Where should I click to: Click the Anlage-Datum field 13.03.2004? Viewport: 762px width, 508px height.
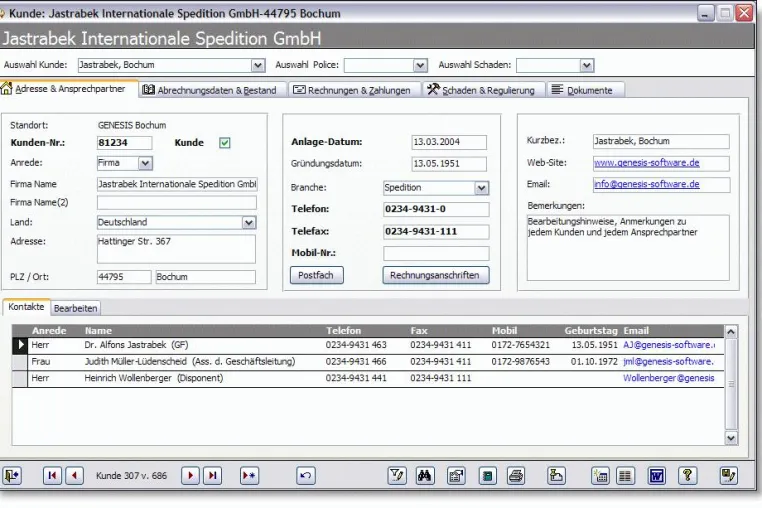point(449,142)
